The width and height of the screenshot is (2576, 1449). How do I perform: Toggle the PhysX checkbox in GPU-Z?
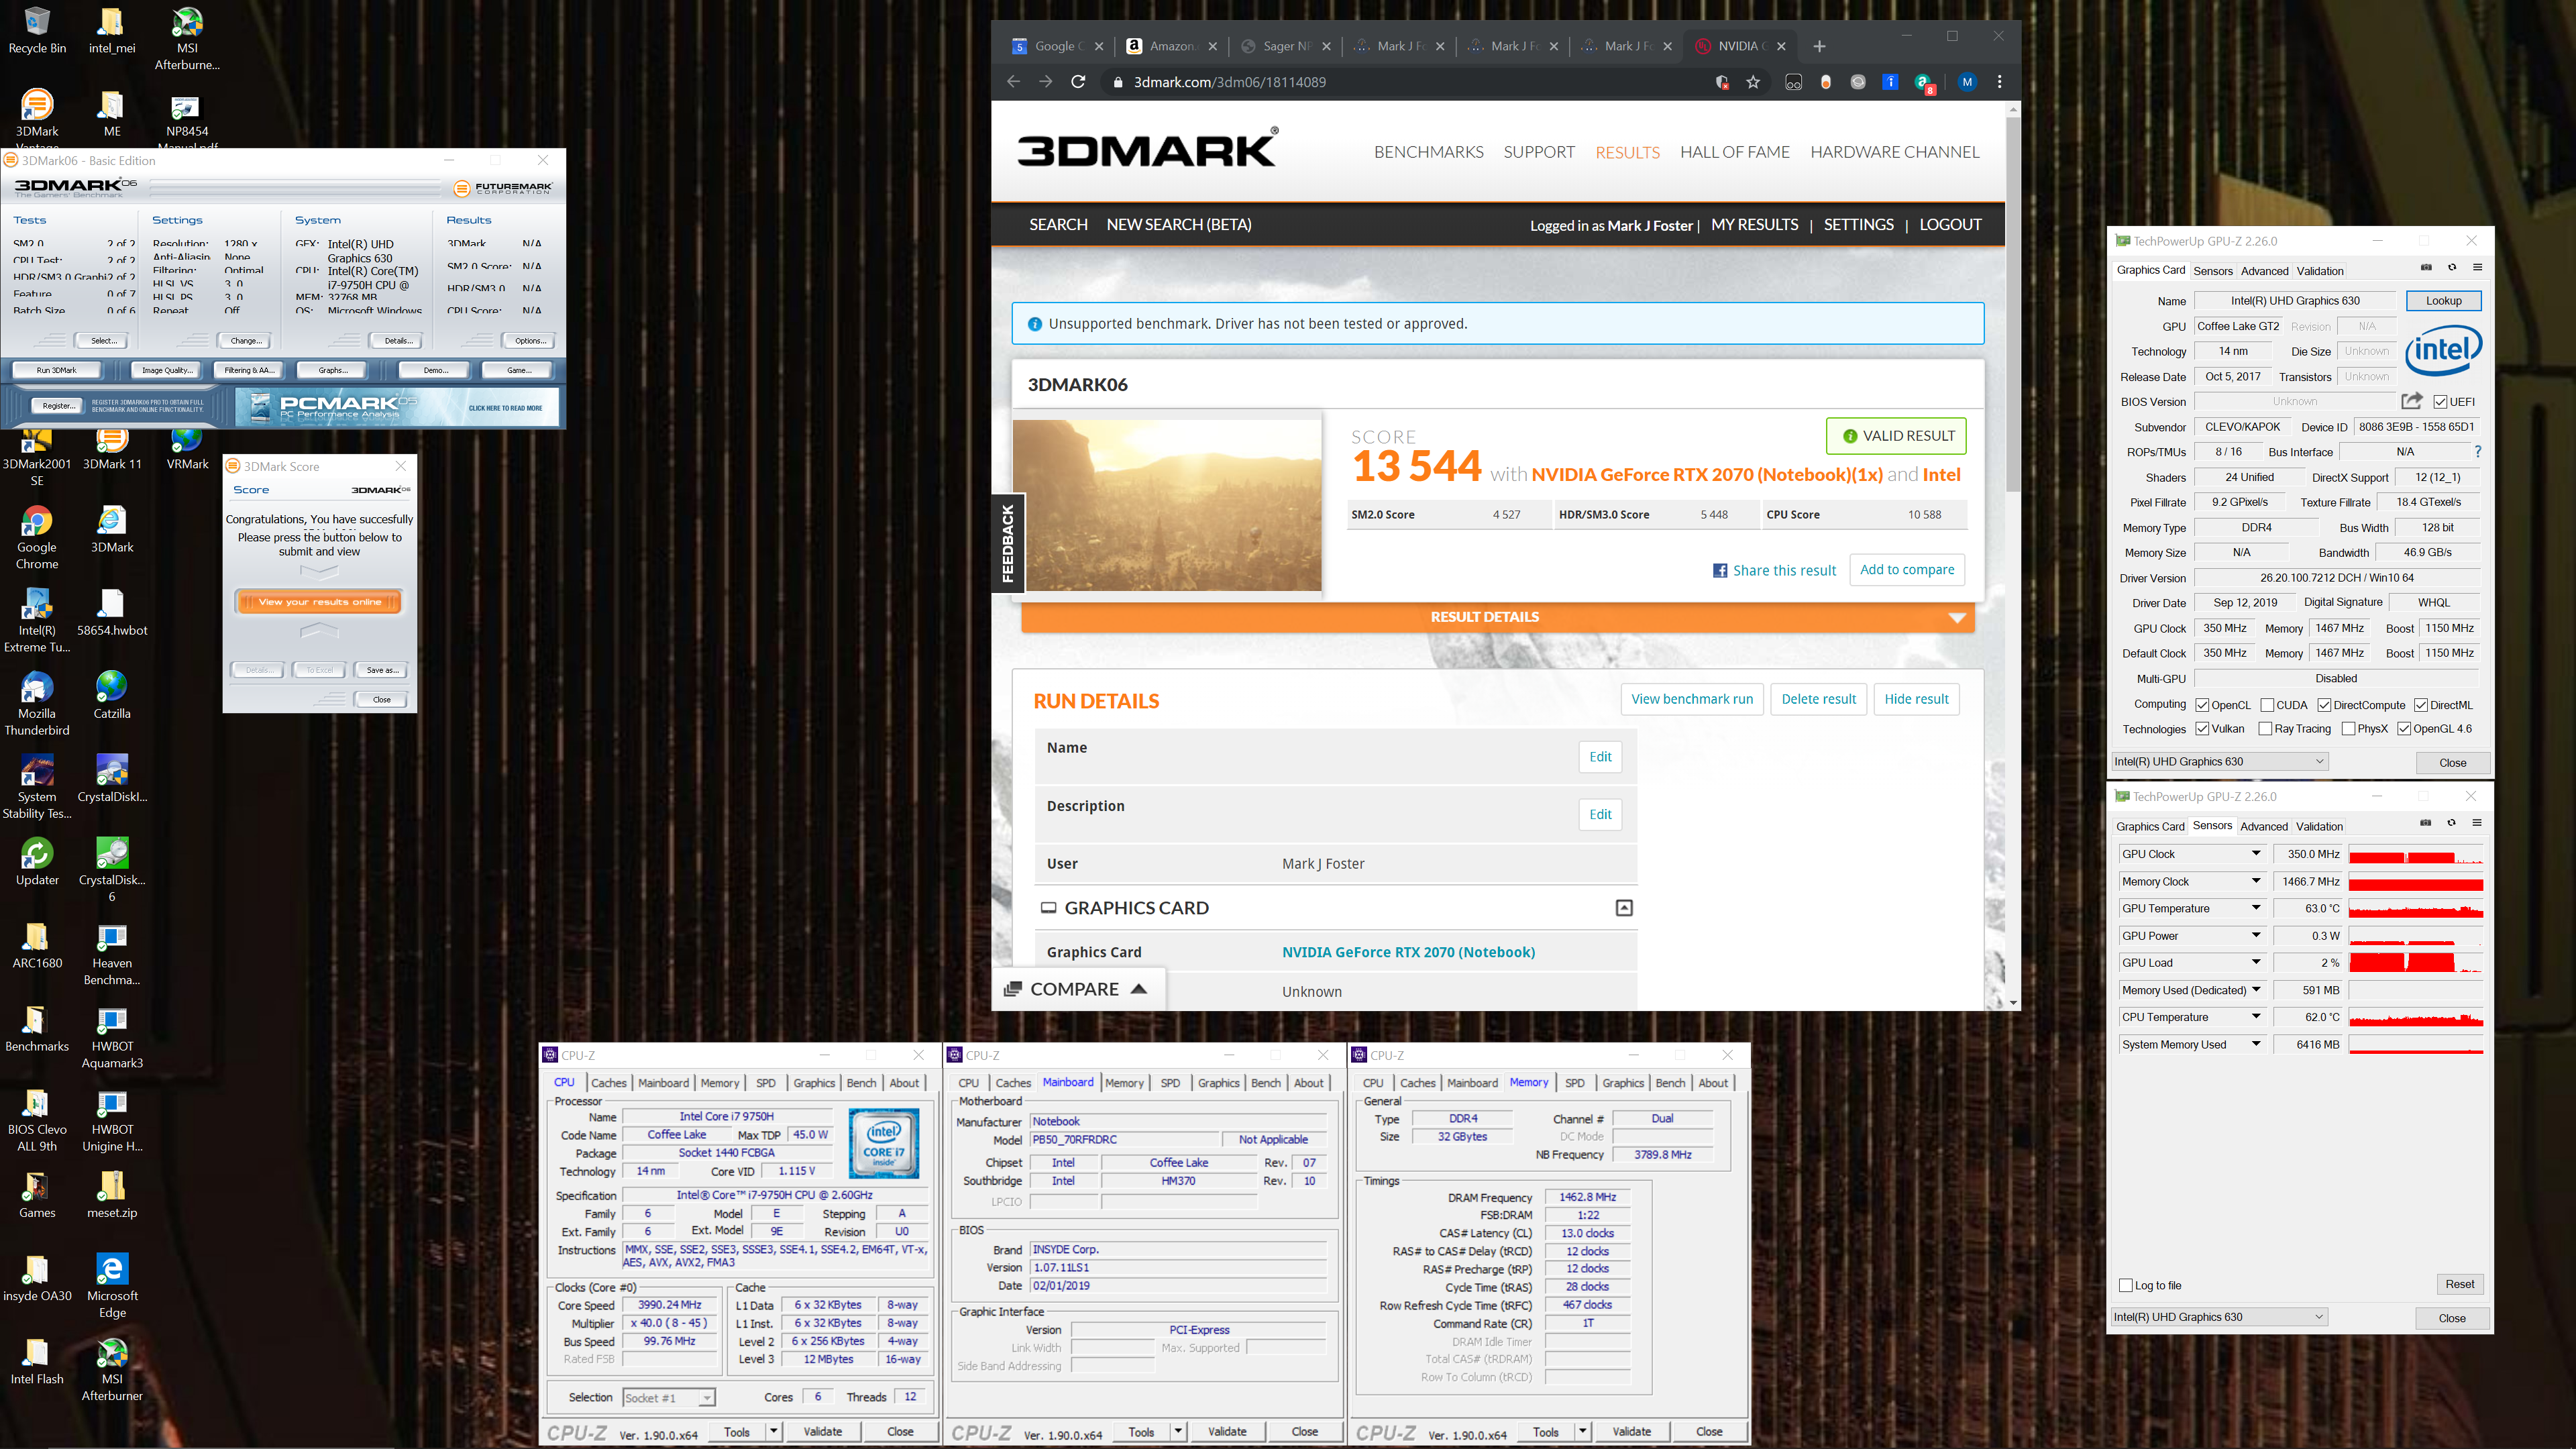pyautogui.click(x=2348, y=729)
